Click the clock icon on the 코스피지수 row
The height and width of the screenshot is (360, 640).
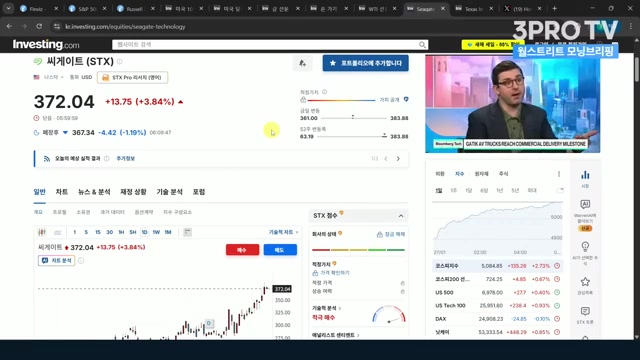point(557,266)
